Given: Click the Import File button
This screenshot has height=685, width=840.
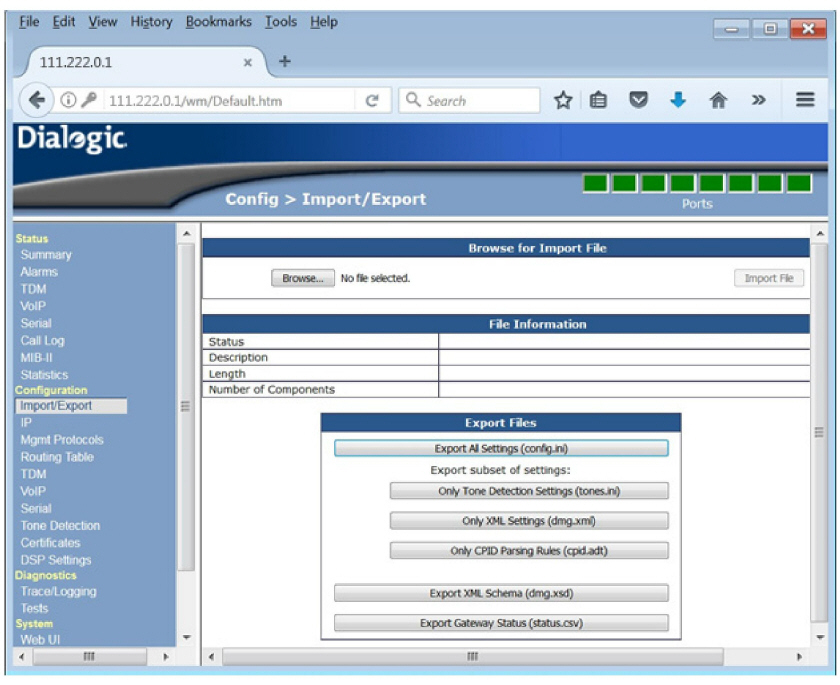Looking at the screenshot, I should pyautogui.click(x=769, y=278).
